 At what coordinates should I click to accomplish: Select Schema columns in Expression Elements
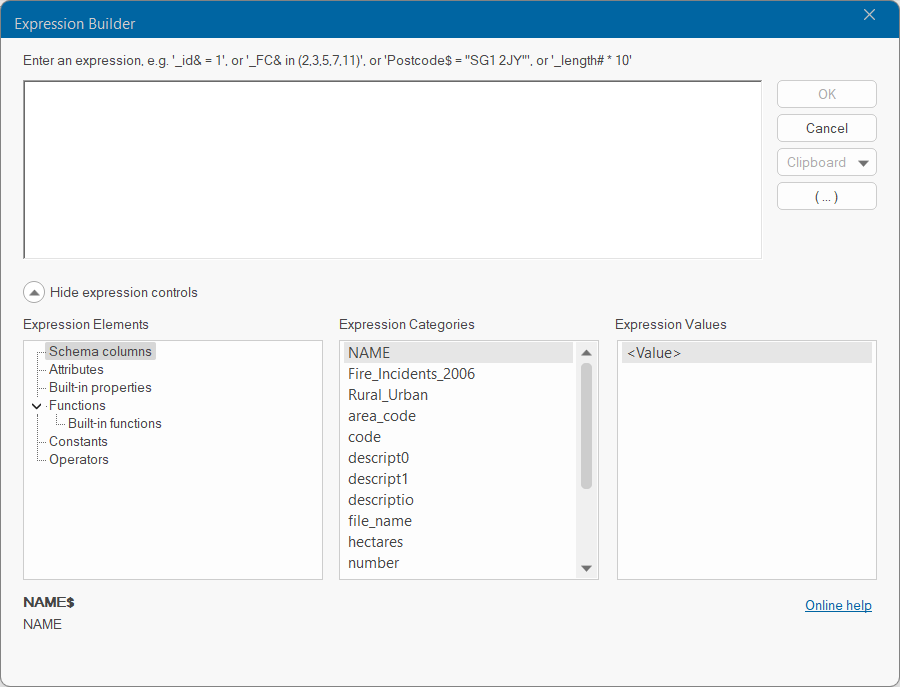coord(100,351)
